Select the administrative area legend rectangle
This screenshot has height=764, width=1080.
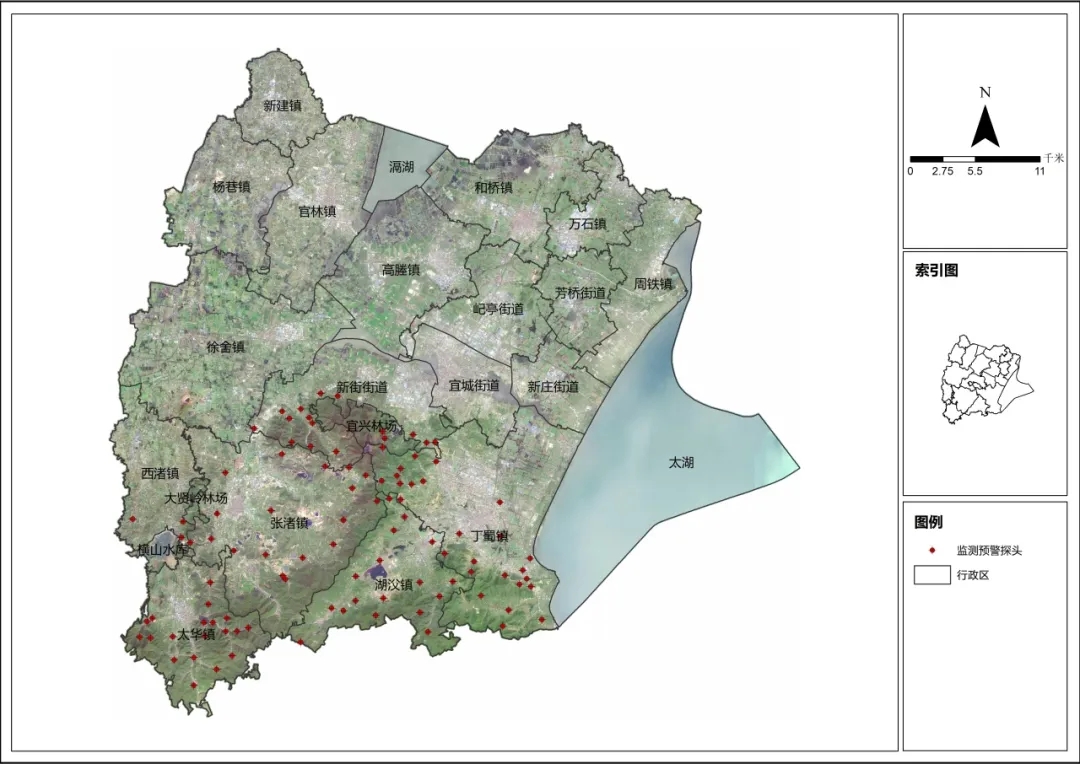pos(932,576)
